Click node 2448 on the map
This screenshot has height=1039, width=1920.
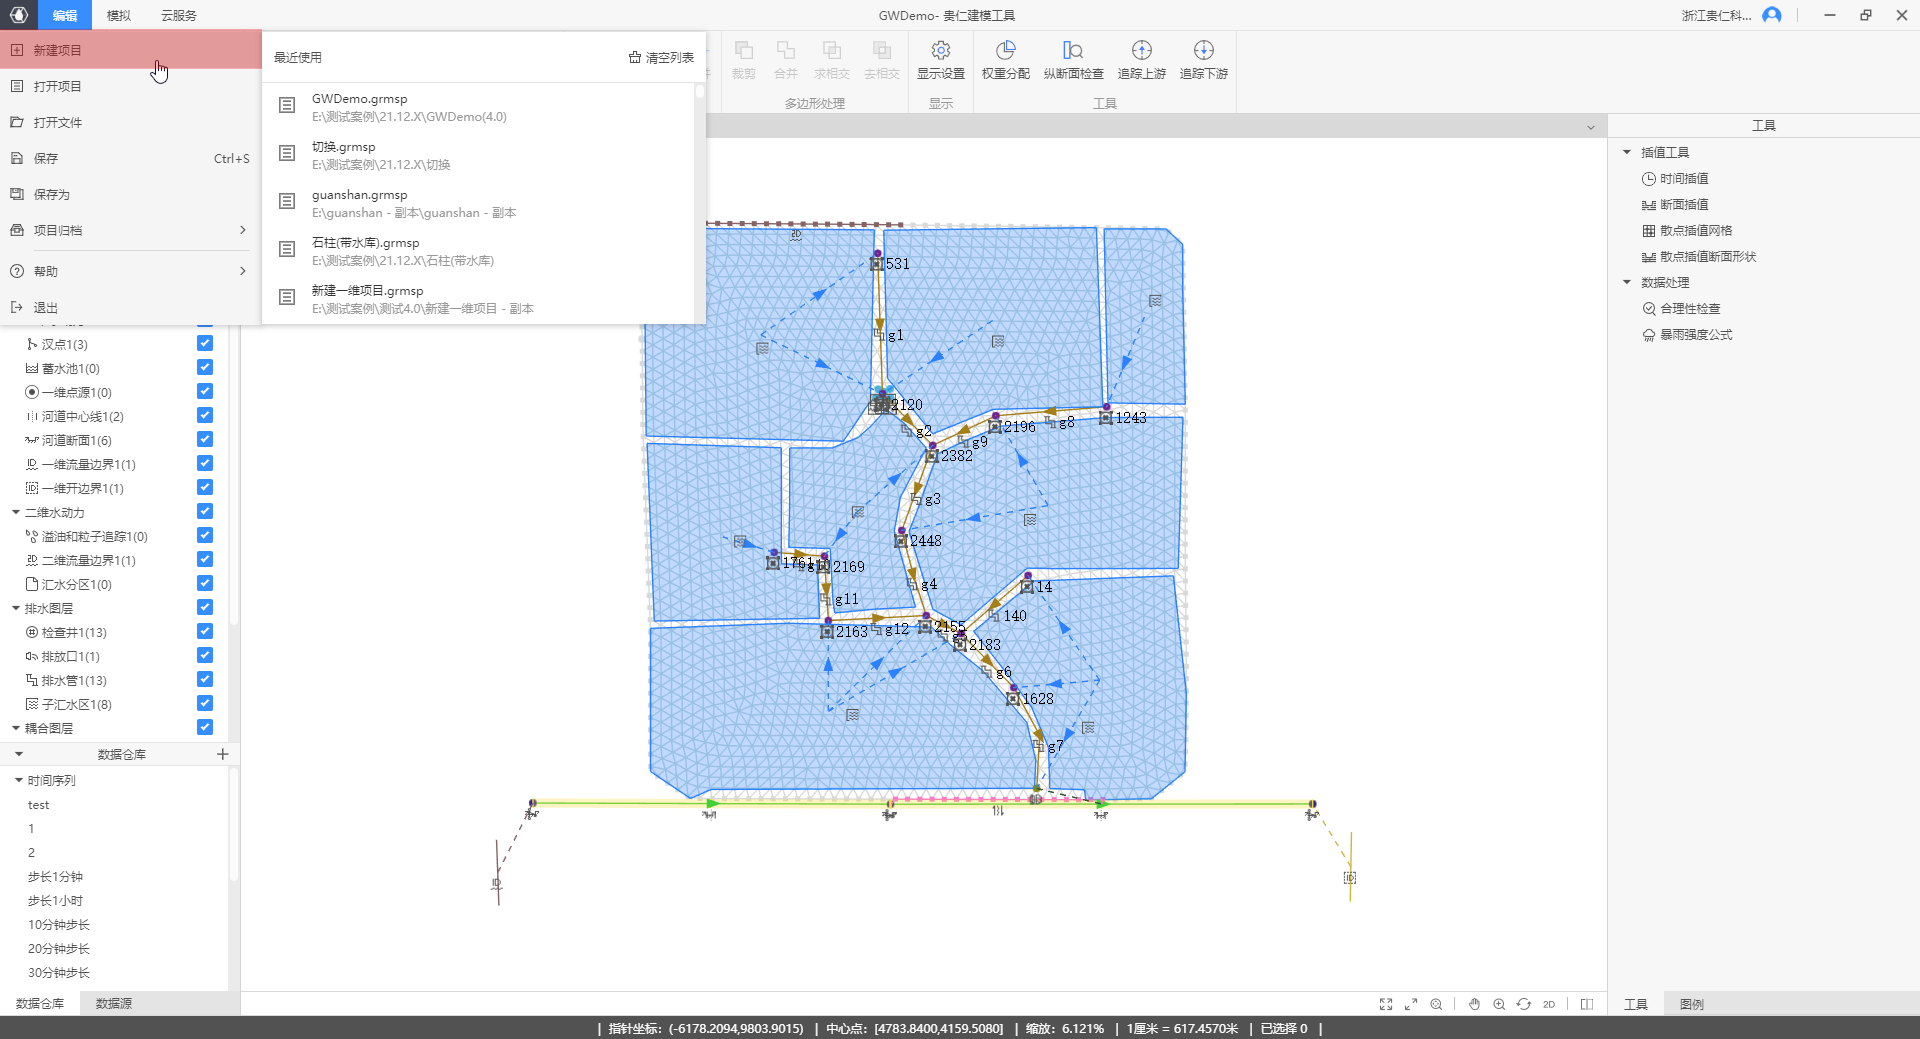[901, 541]
